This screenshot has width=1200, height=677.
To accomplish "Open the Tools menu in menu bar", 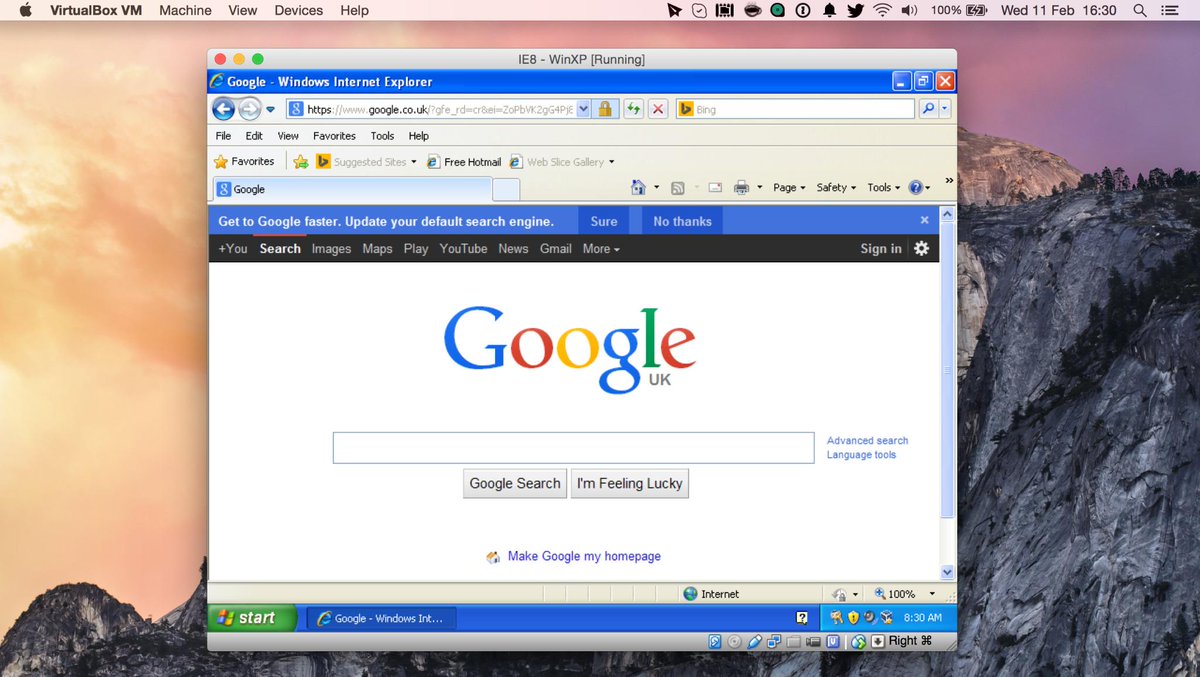I will pos(382,136).
